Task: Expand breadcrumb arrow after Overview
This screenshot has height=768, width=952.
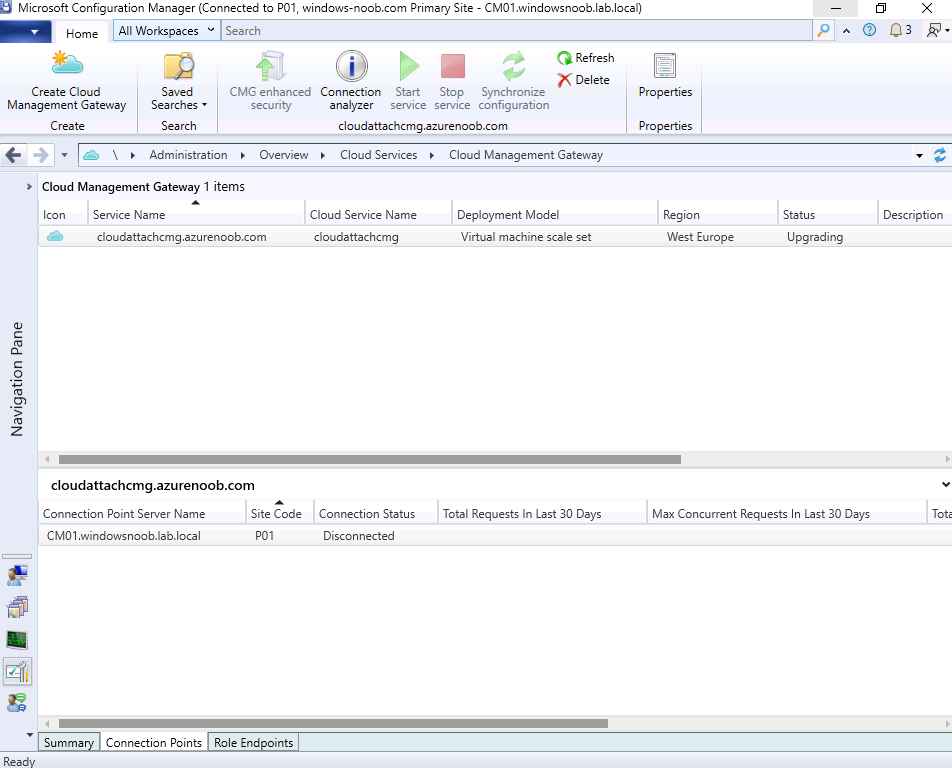Action: (x=323, y=155)
